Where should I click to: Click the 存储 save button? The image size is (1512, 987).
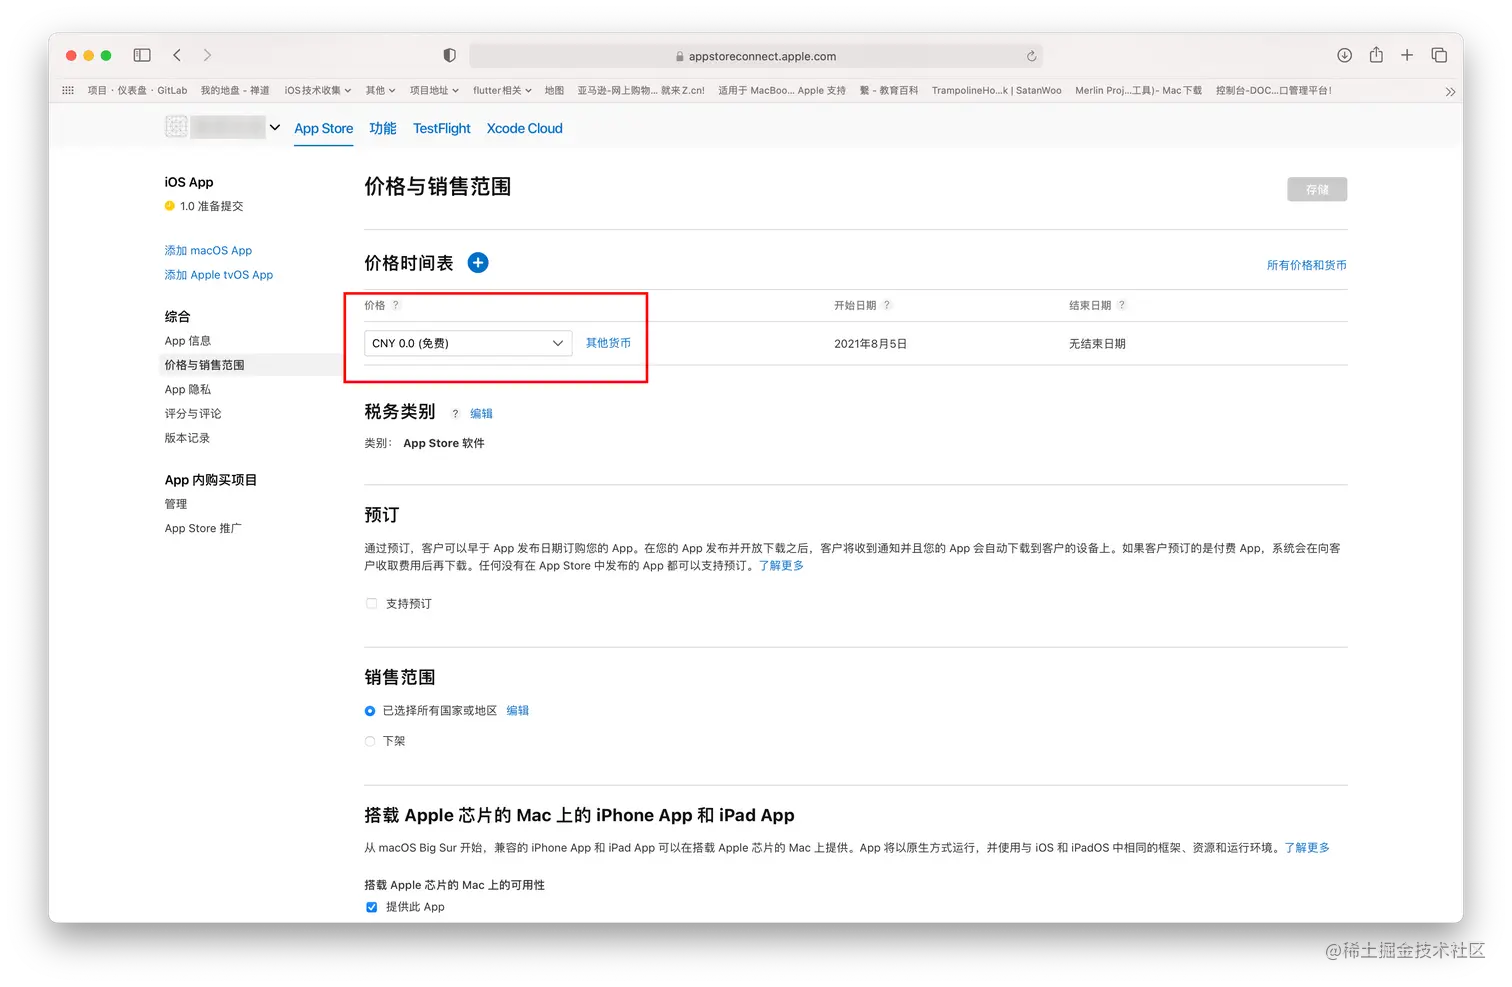click(1317, 189)
